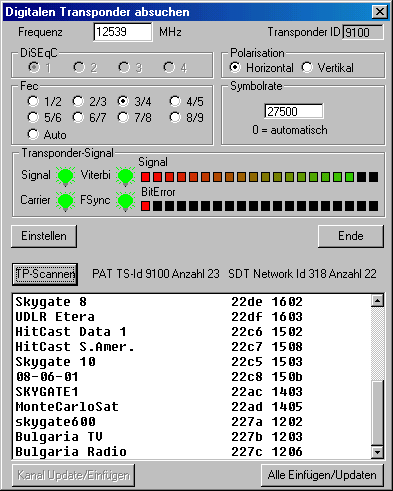This screenshot has width=393, height=491.
Task: Click the channel list scroll up arrow
Action: point(377,301)
